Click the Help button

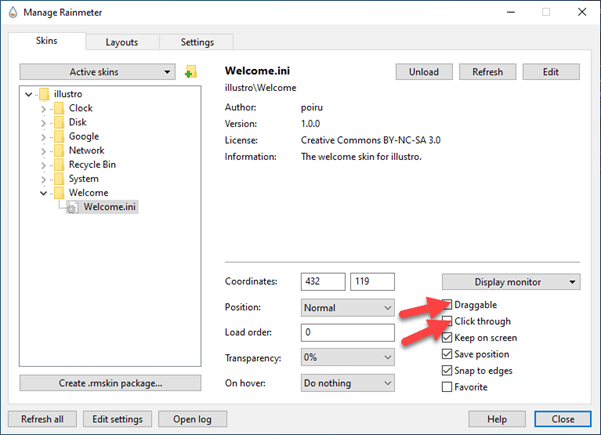coord(497,419)
